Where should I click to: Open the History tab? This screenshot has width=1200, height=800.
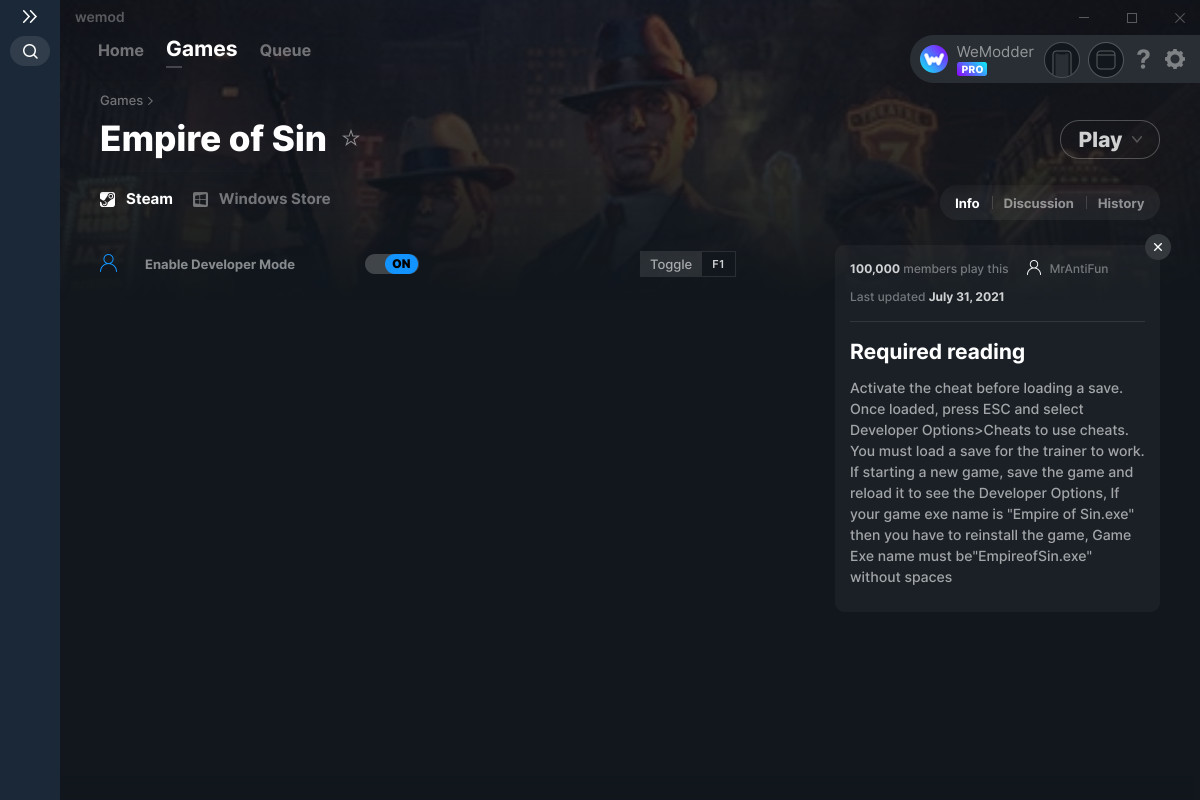[x=1120, y=203]
